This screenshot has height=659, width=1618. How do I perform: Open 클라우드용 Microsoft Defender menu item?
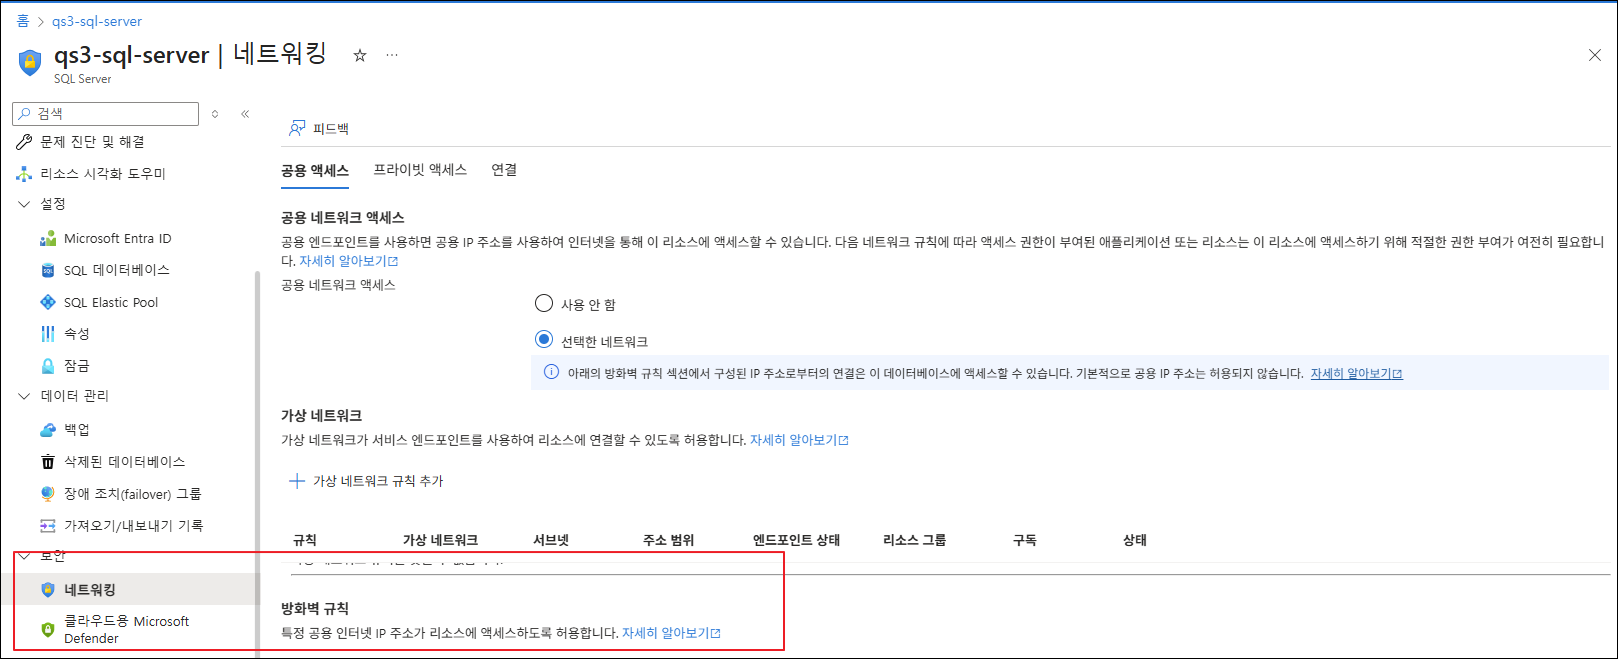click(x=126, y=630)
